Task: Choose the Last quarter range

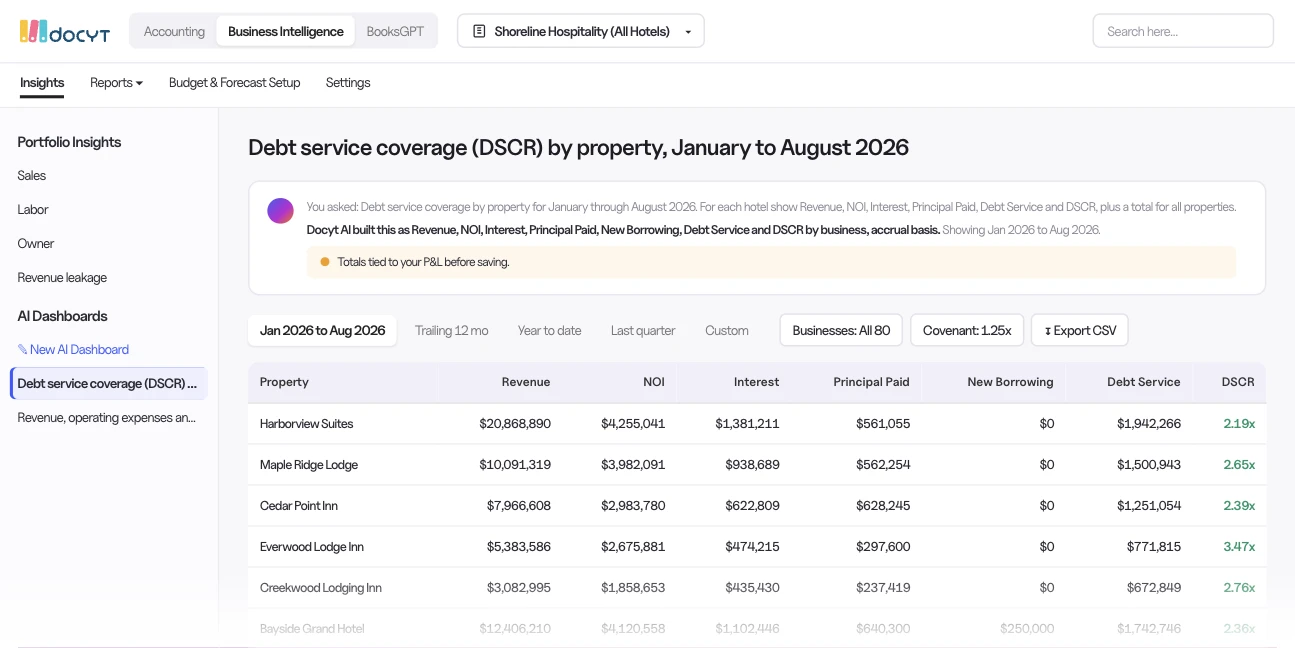Action: click(x=643, y=330)
